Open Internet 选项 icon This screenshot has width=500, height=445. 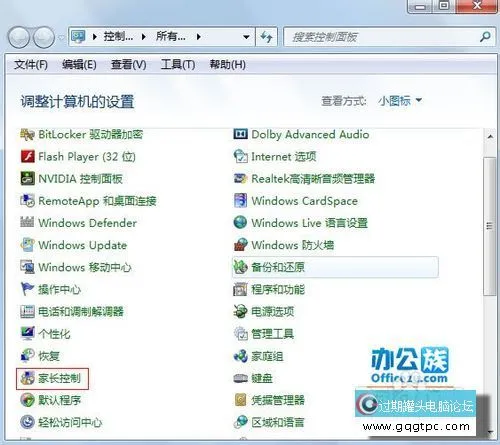pyautogui.click(x=240, y=157)
